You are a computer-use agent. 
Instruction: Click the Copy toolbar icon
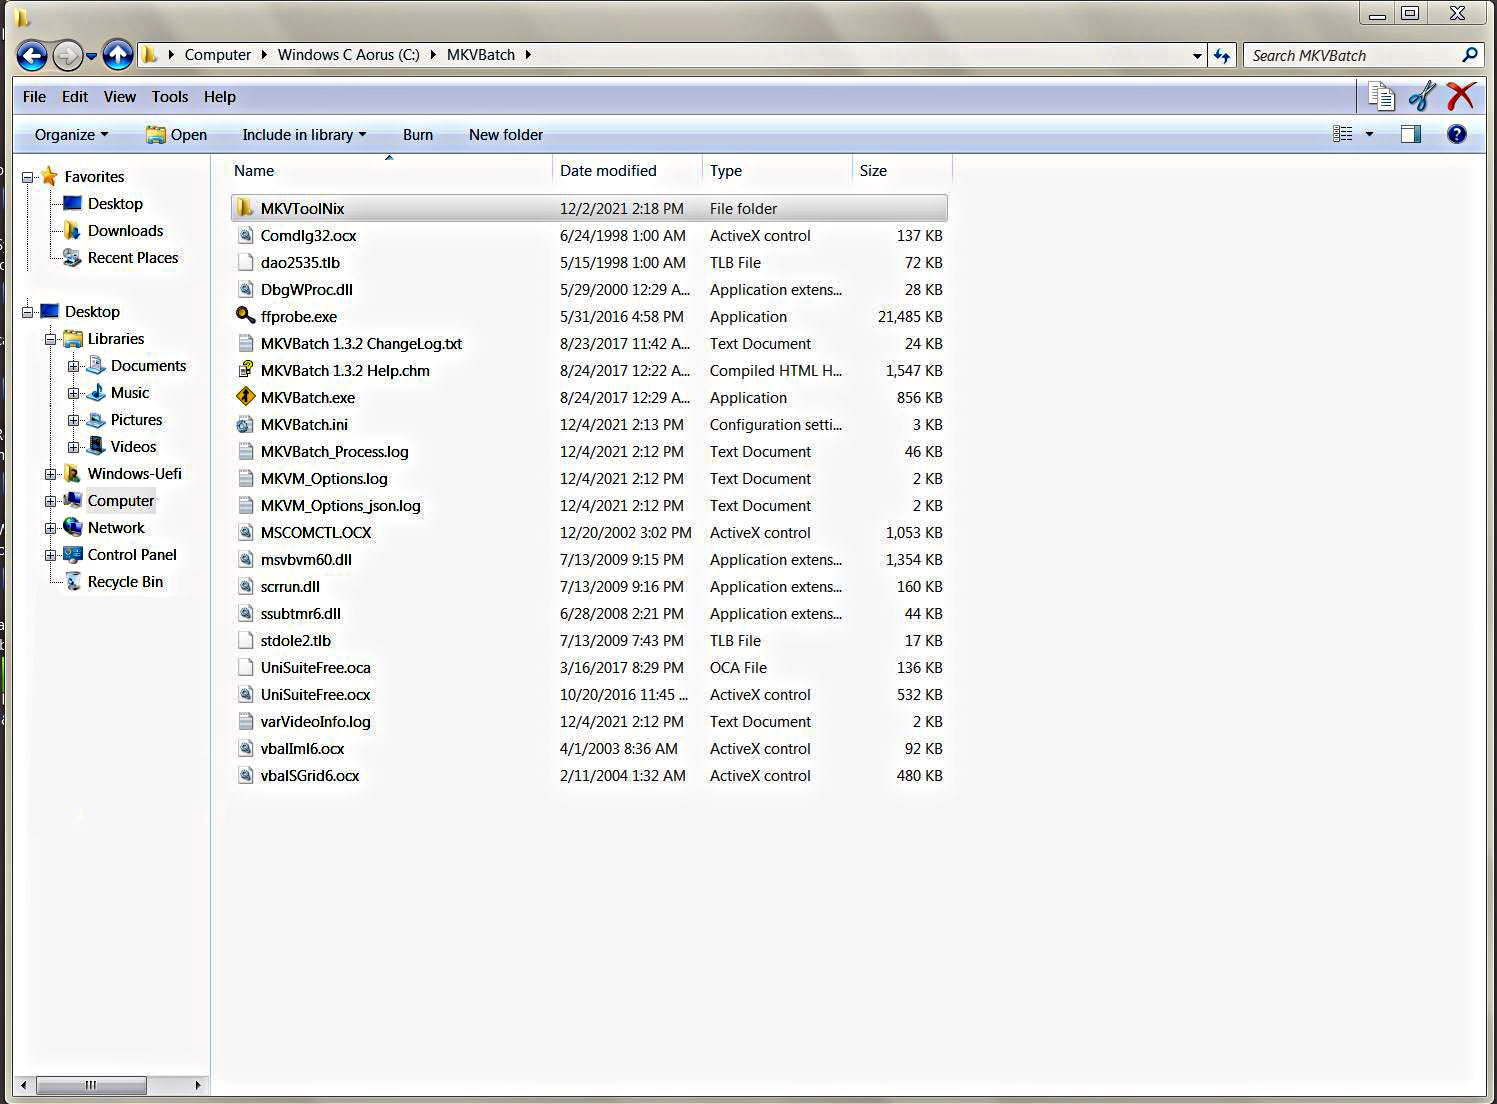point(1381,96)
